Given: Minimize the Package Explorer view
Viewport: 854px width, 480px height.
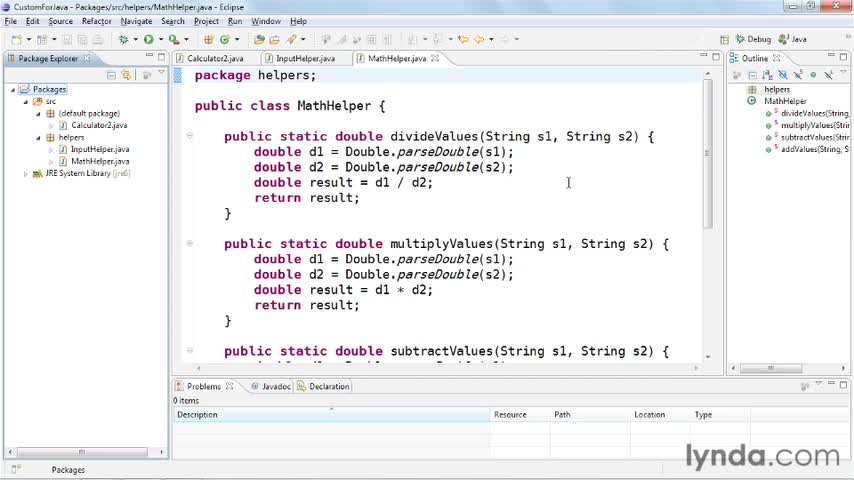Looking at the screenshot, I should tap(149, 56).
